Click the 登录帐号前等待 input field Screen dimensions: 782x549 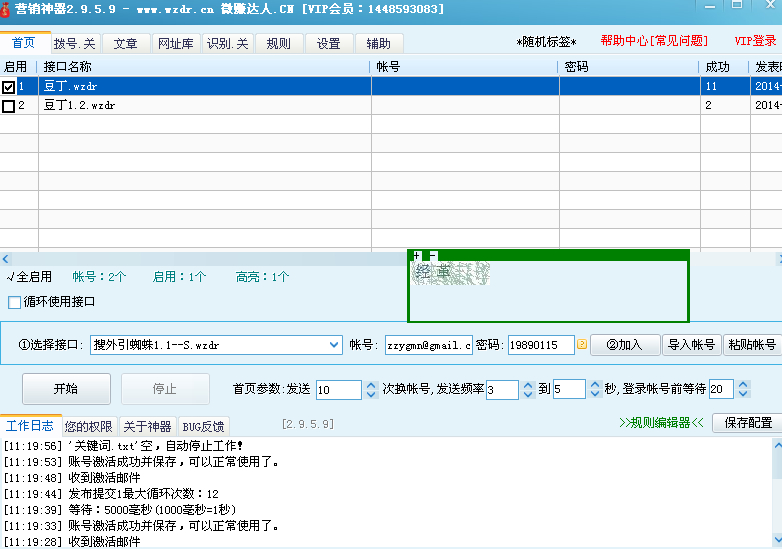[721, 389]
